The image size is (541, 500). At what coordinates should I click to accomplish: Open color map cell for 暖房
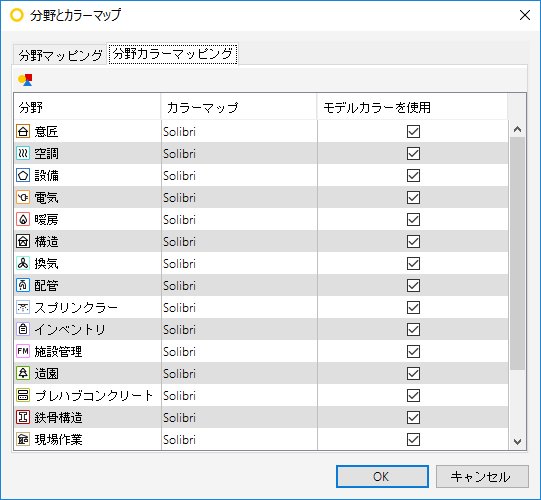point(239,219)
